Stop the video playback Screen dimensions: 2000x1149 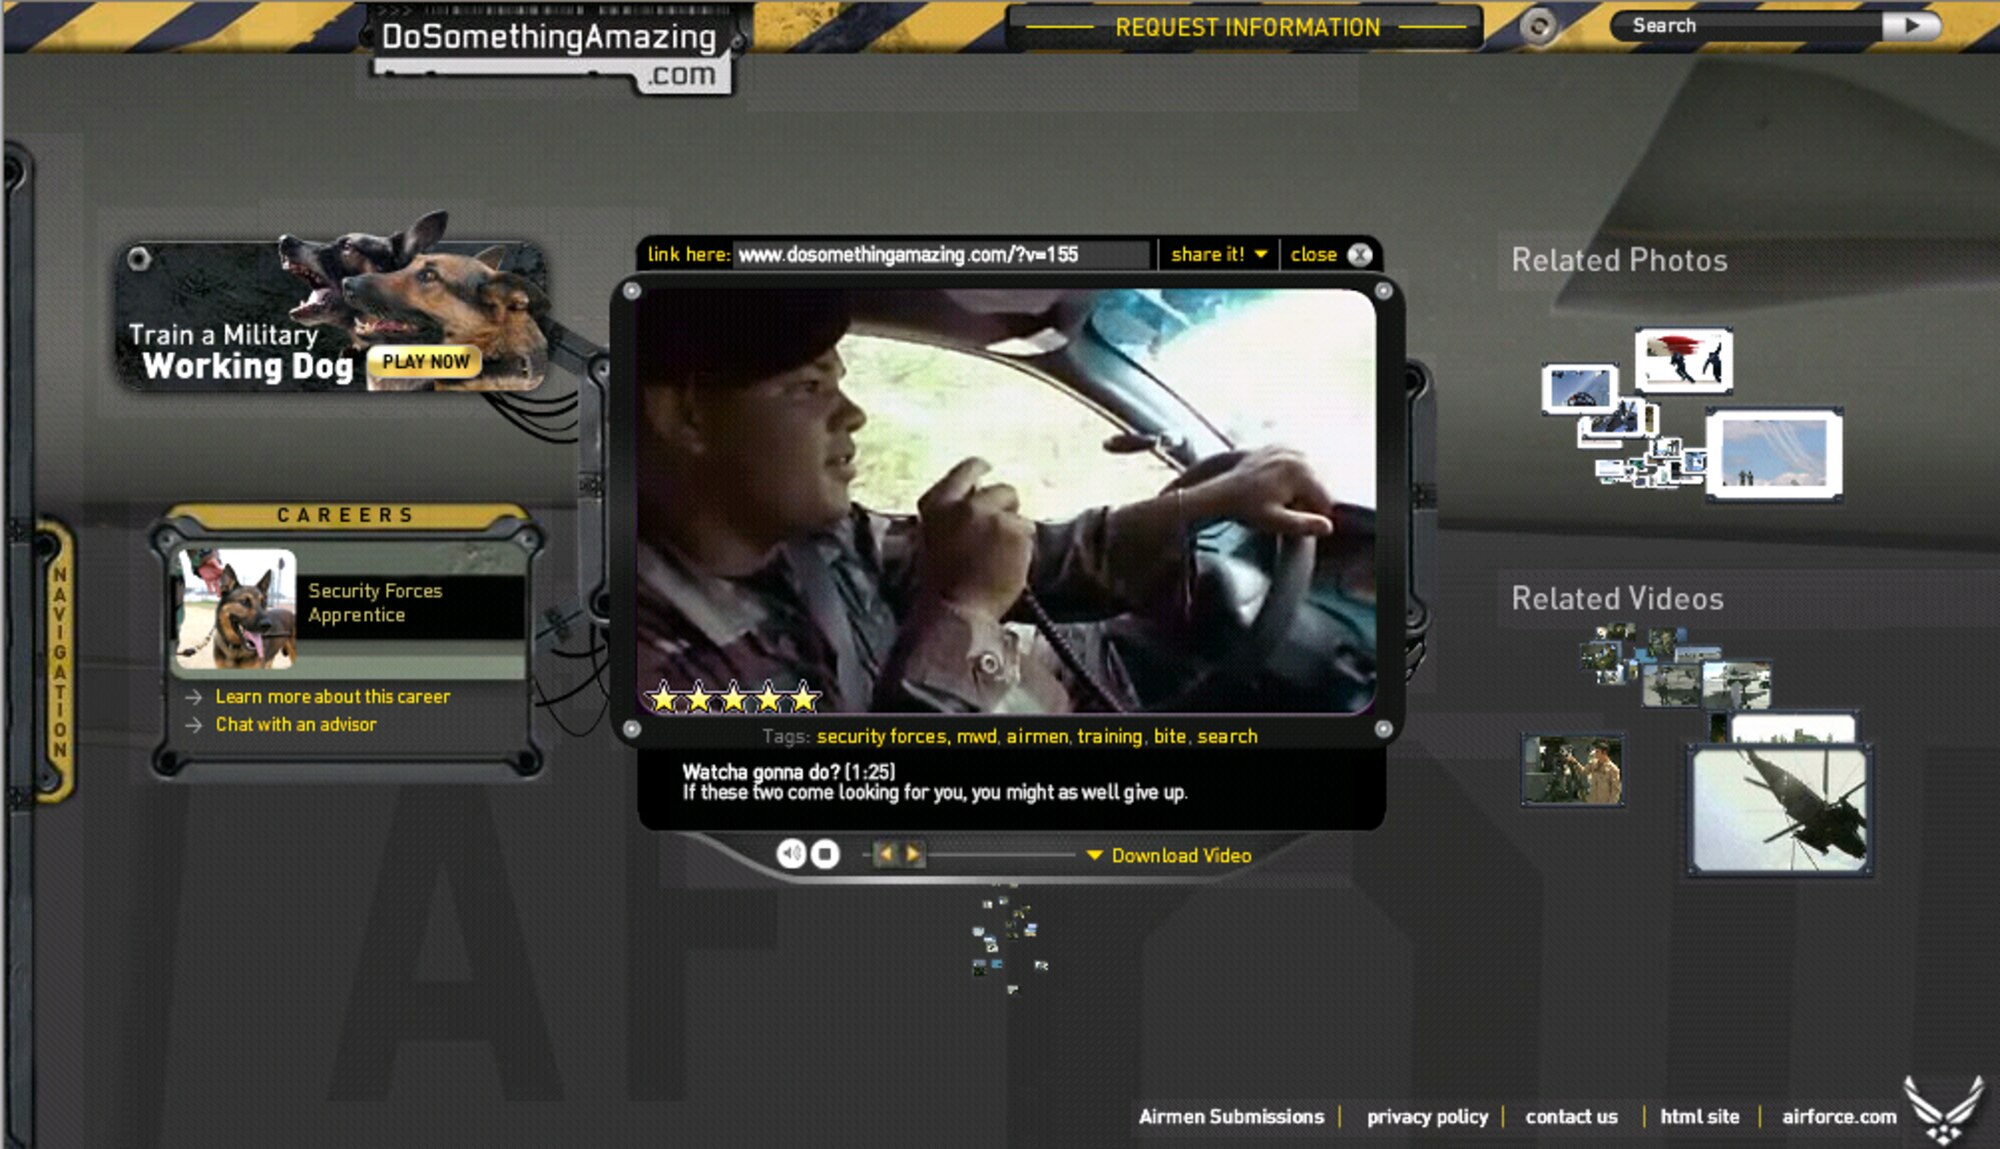click(825, 853)
